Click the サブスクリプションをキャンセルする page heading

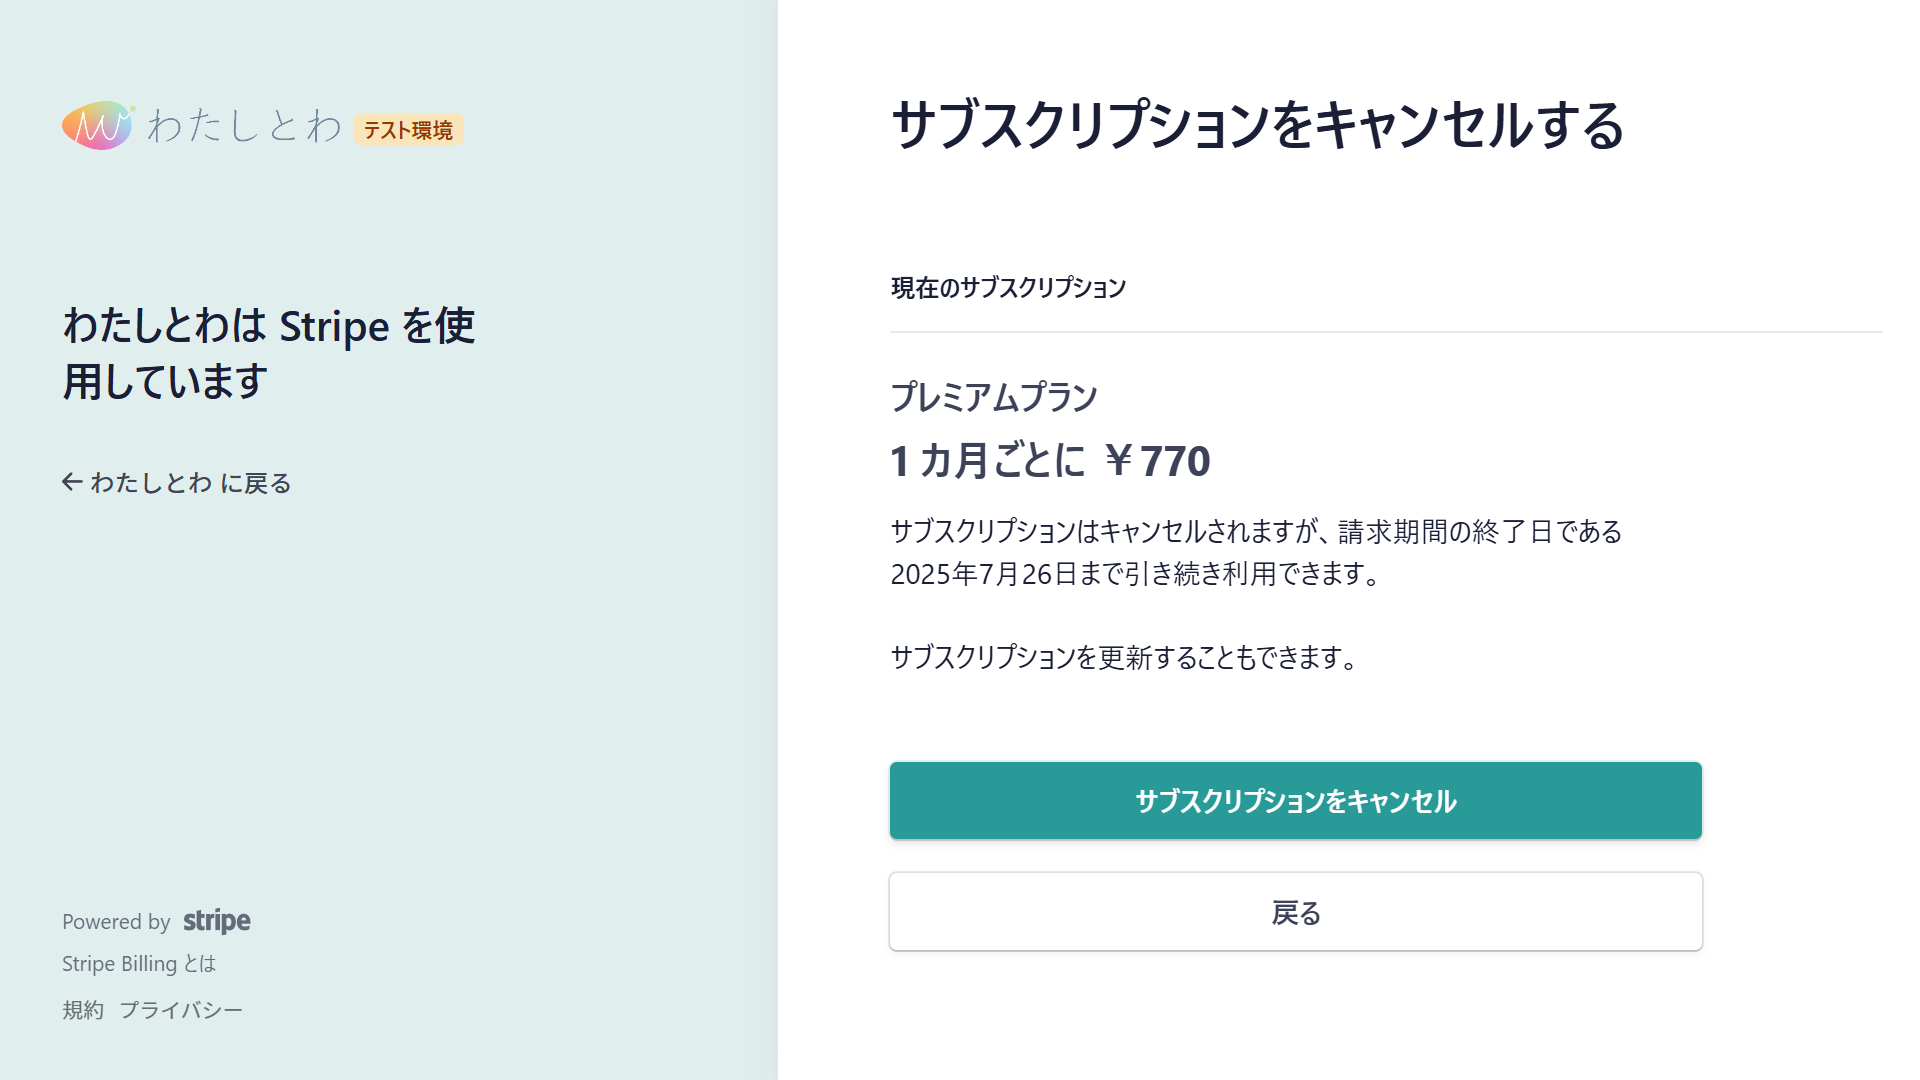(x=1258, y=126)
